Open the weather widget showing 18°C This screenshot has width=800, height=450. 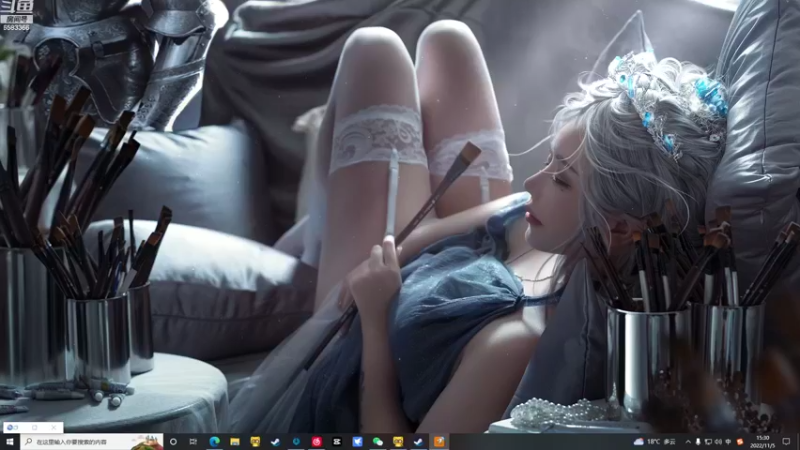coord(655,442)
